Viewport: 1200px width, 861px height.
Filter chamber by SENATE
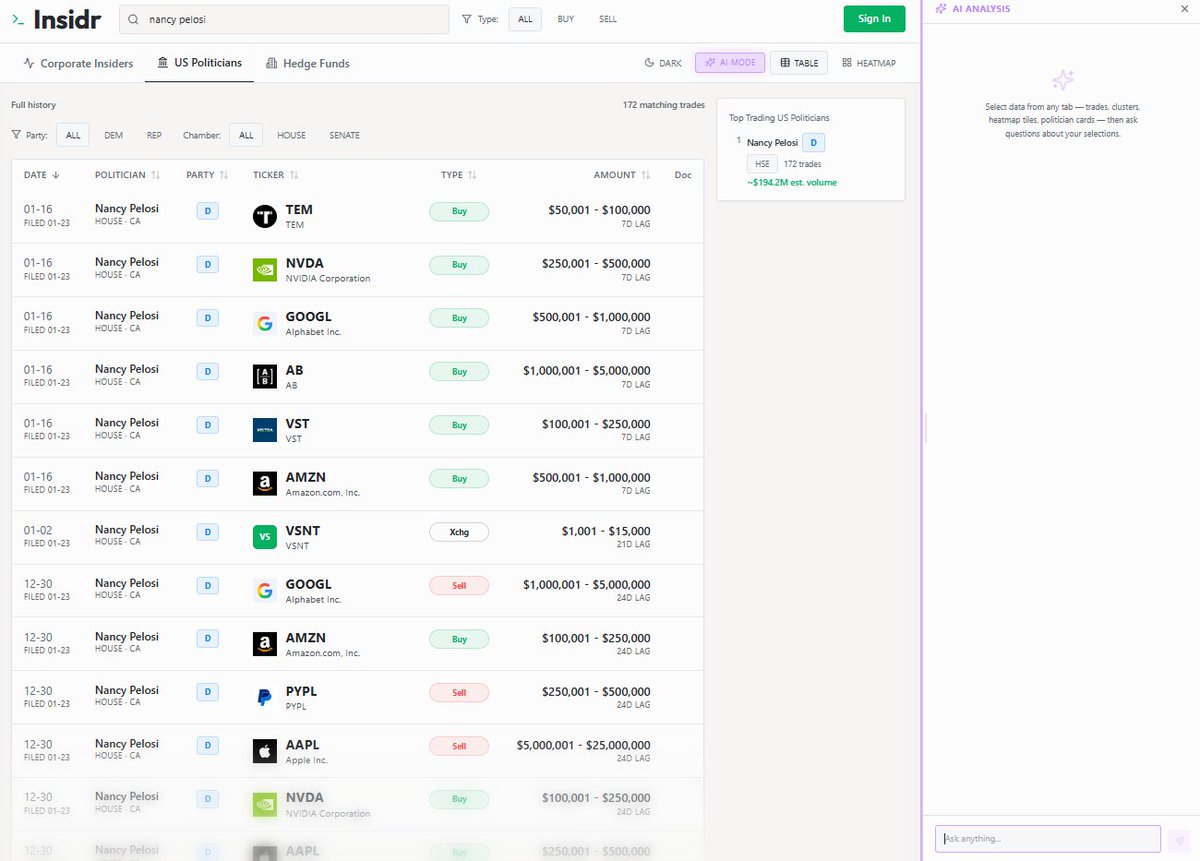pos(344,135)
